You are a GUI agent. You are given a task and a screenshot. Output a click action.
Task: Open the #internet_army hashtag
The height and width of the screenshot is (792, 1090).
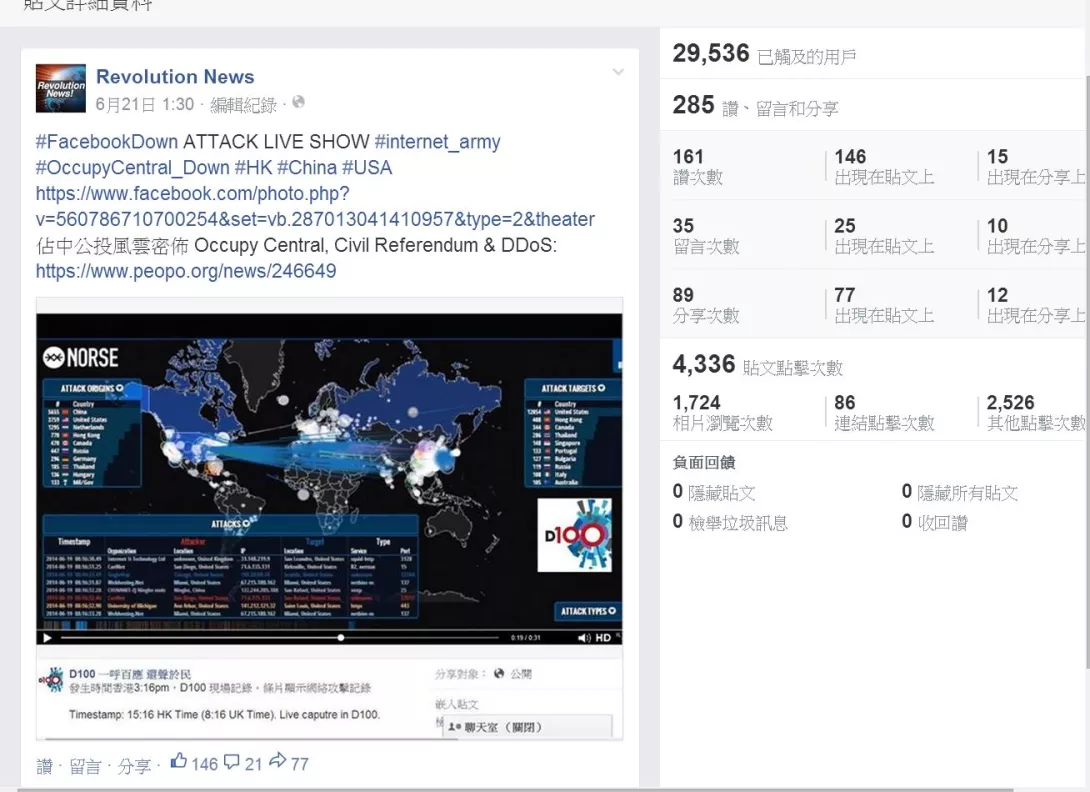[437, 142]
